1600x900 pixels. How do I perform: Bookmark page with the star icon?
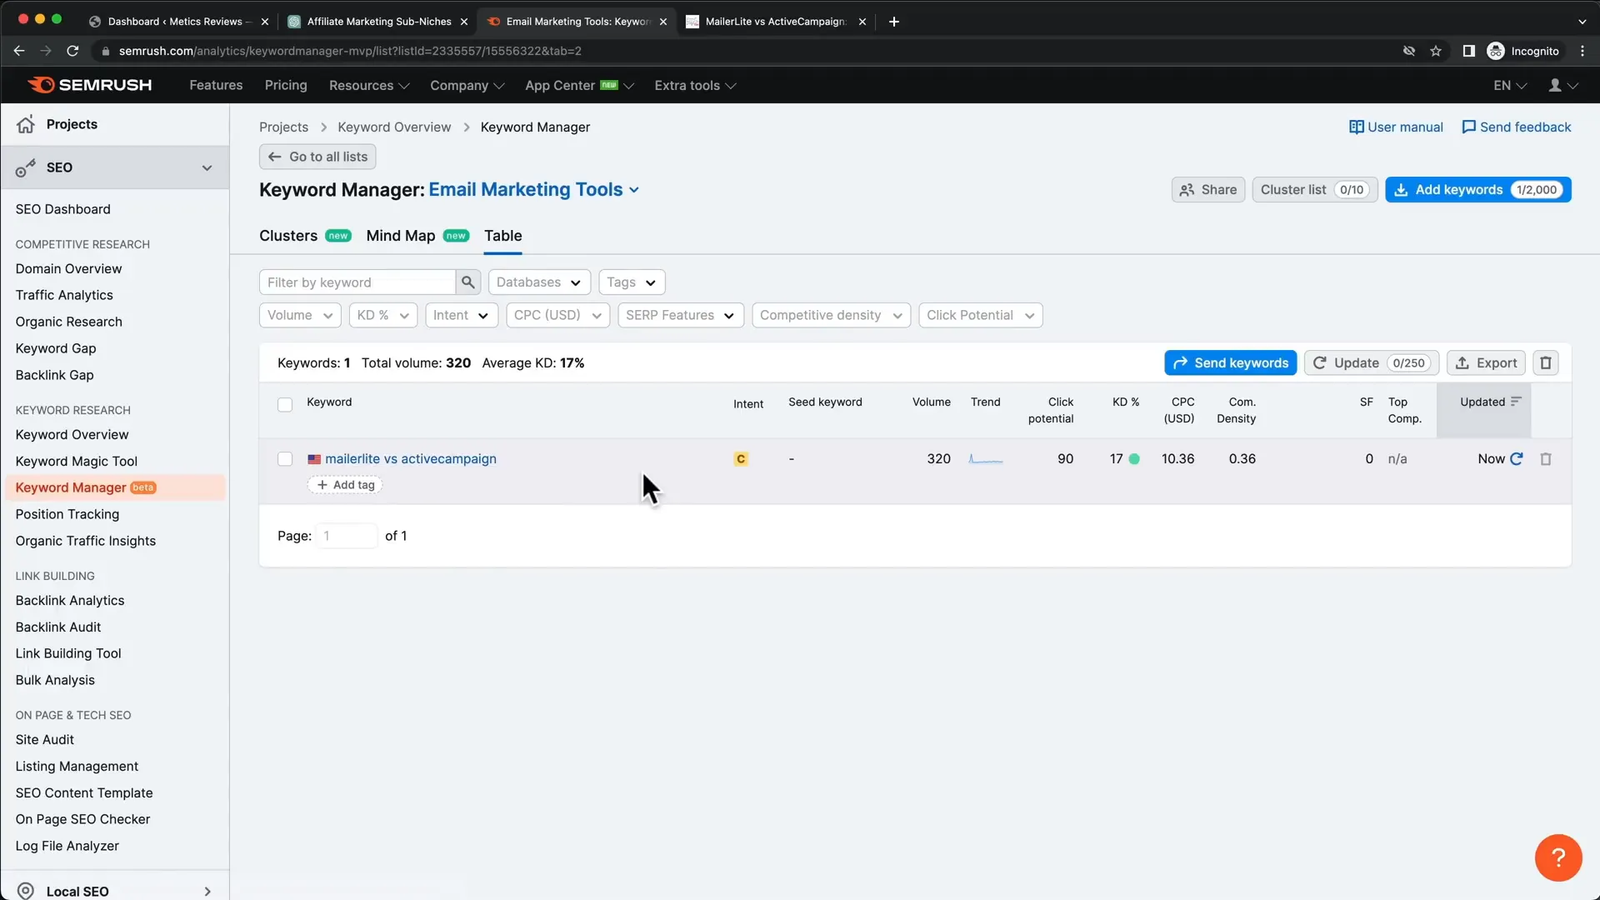pos(1436,51)
